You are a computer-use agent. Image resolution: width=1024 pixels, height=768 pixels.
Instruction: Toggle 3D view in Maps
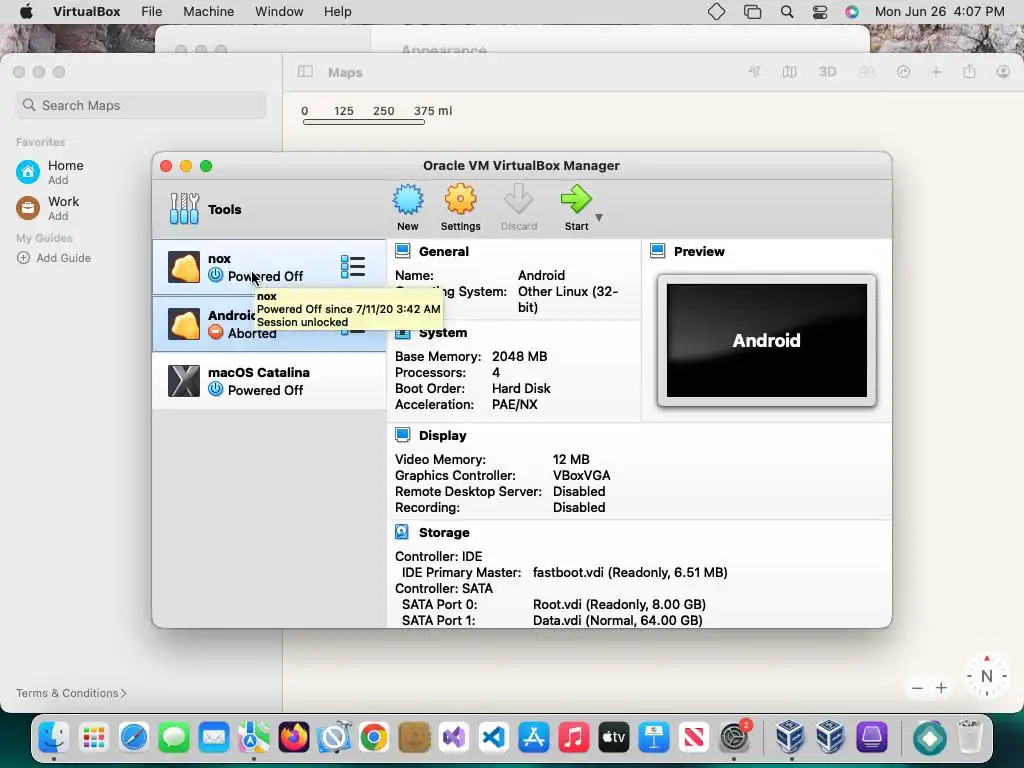tap(827, 72)
